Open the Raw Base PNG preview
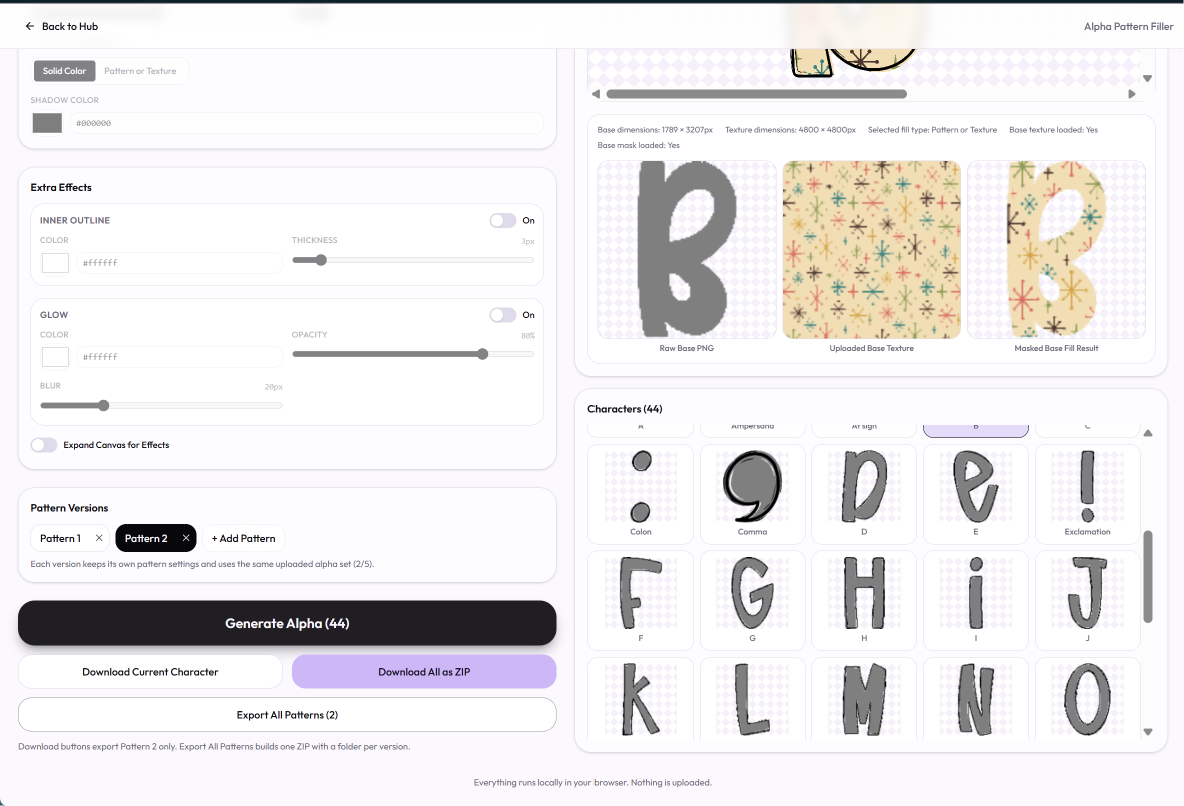 pyautogui.click(x=686, y=250)
